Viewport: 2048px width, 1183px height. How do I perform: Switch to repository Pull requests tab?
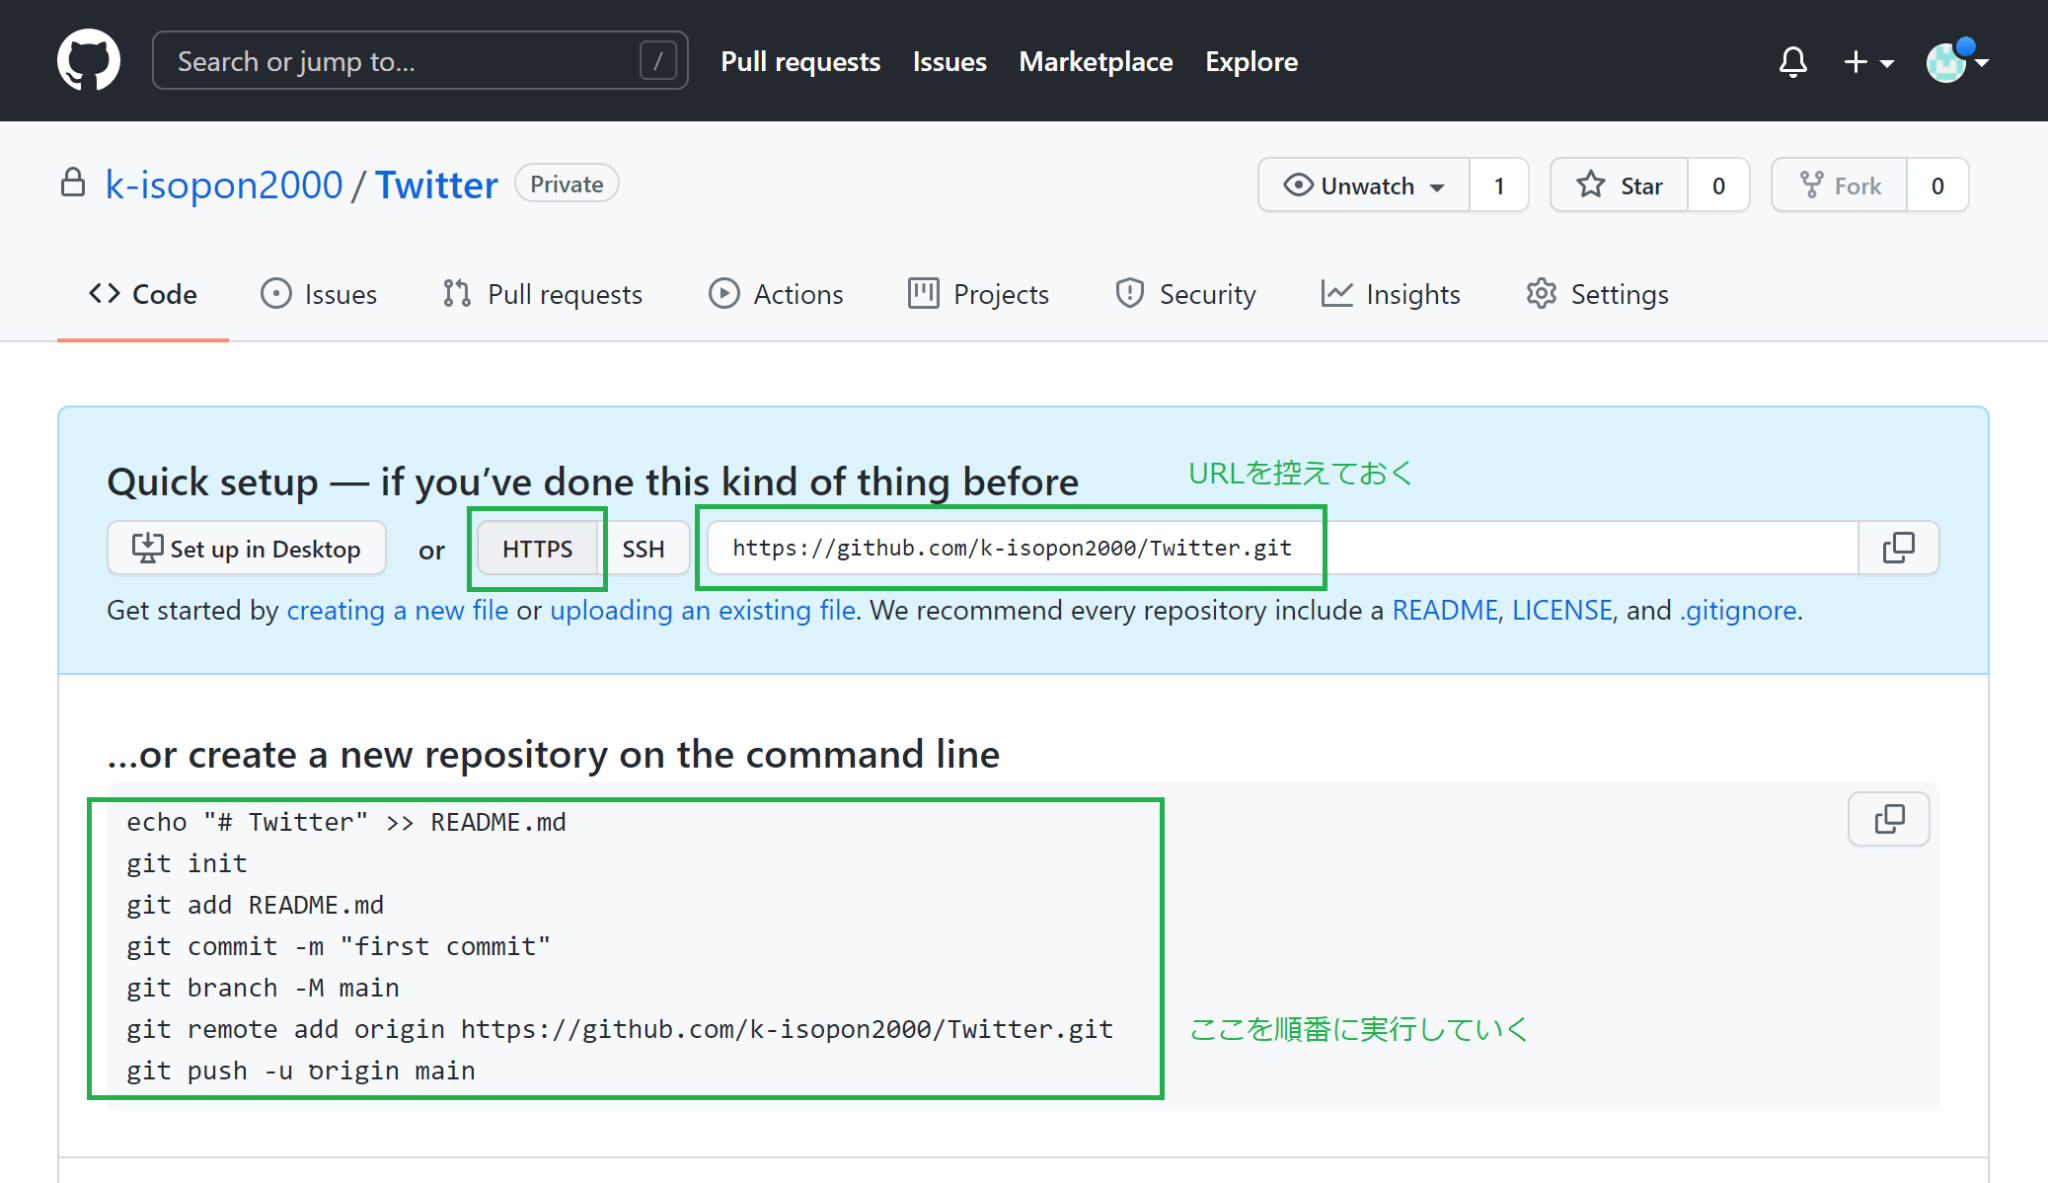pyautogui.click(x=543, y=294)
